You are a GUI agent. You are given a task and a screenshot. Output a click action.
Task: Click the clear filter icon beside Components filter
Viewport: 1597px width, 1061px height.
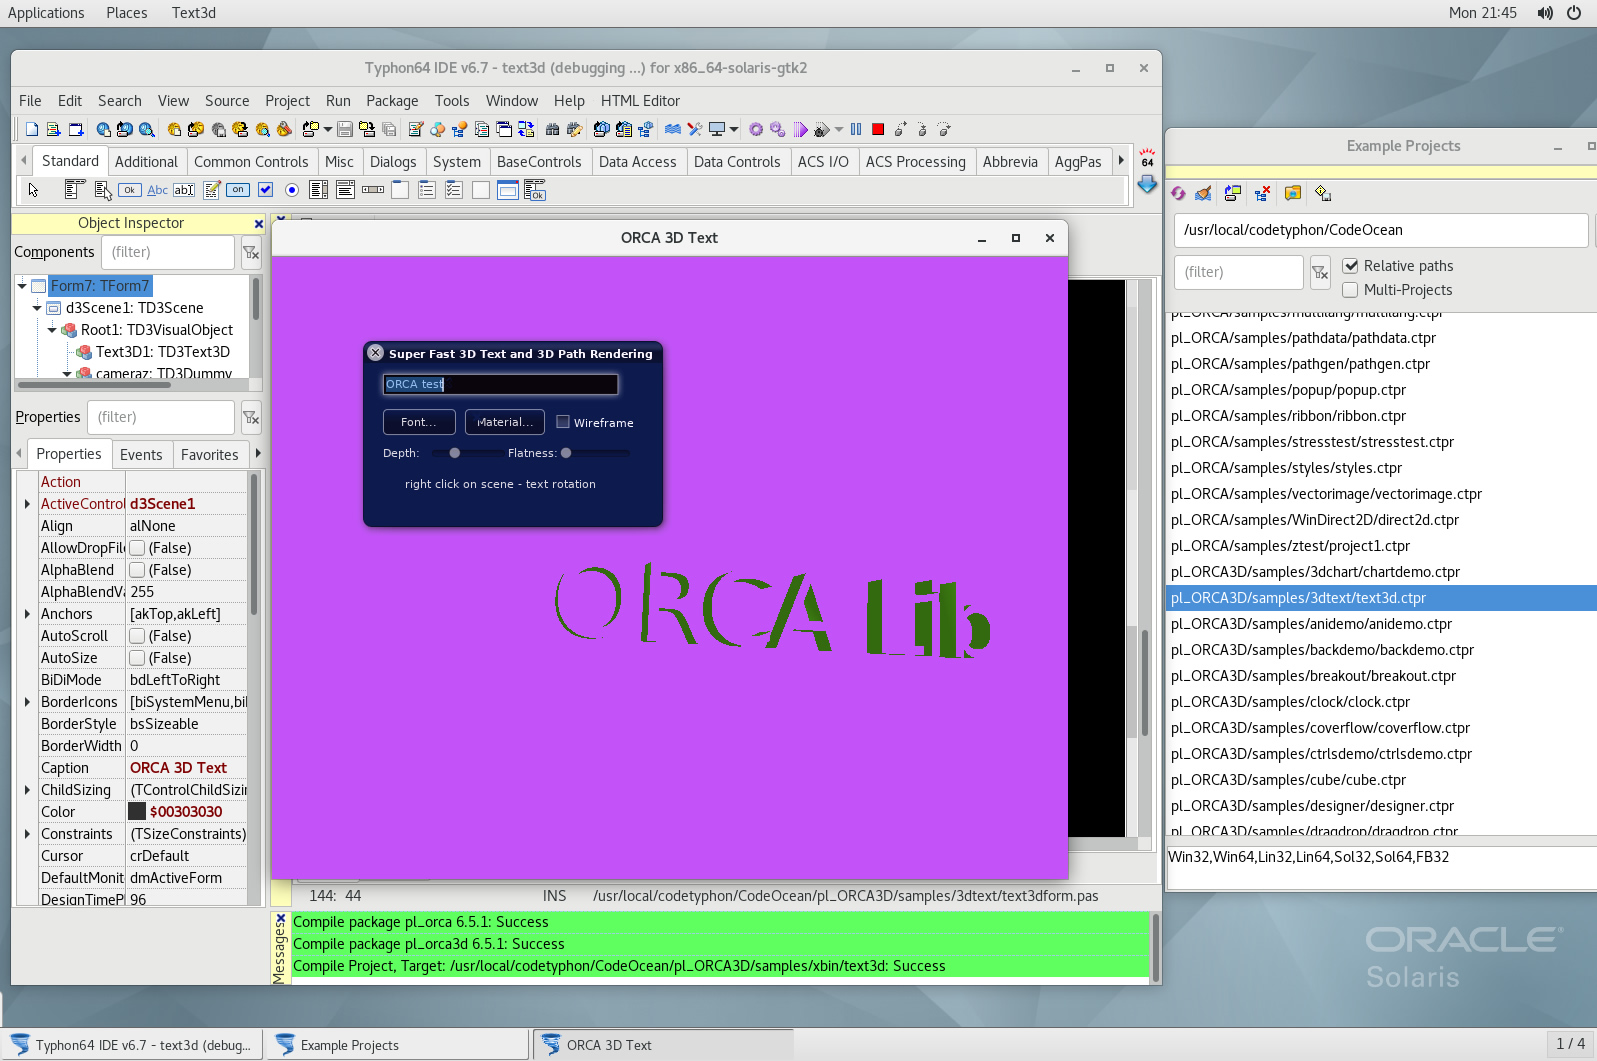click(x=251, y=253)
